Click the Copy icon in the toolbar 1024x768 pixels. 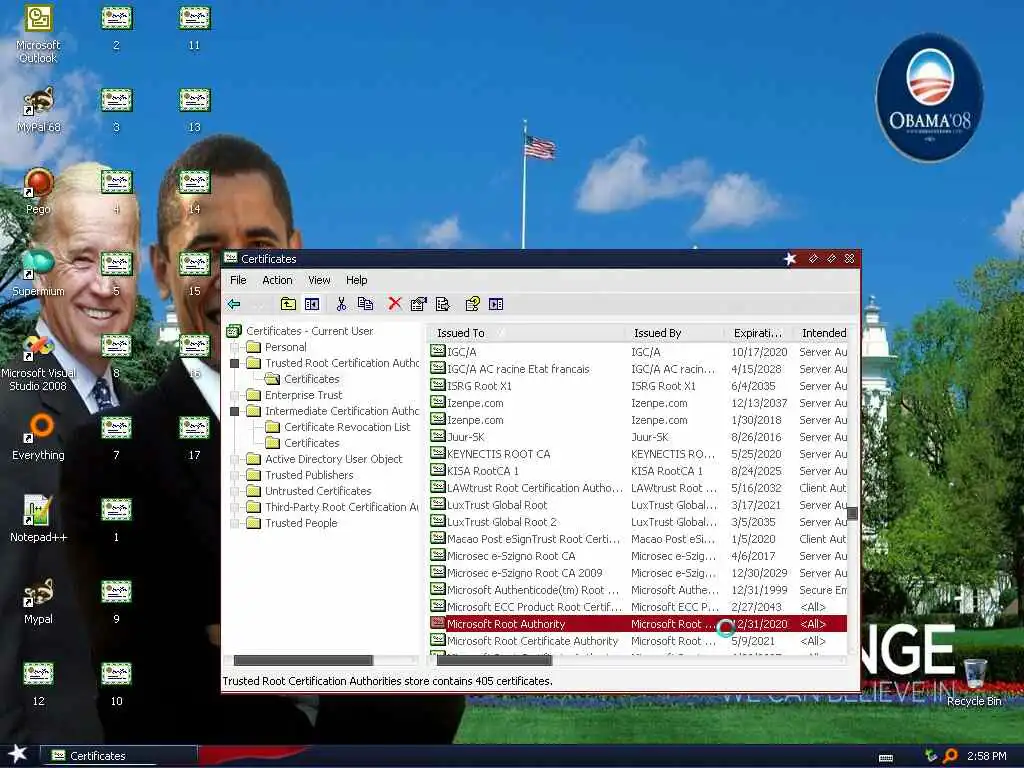365,304
